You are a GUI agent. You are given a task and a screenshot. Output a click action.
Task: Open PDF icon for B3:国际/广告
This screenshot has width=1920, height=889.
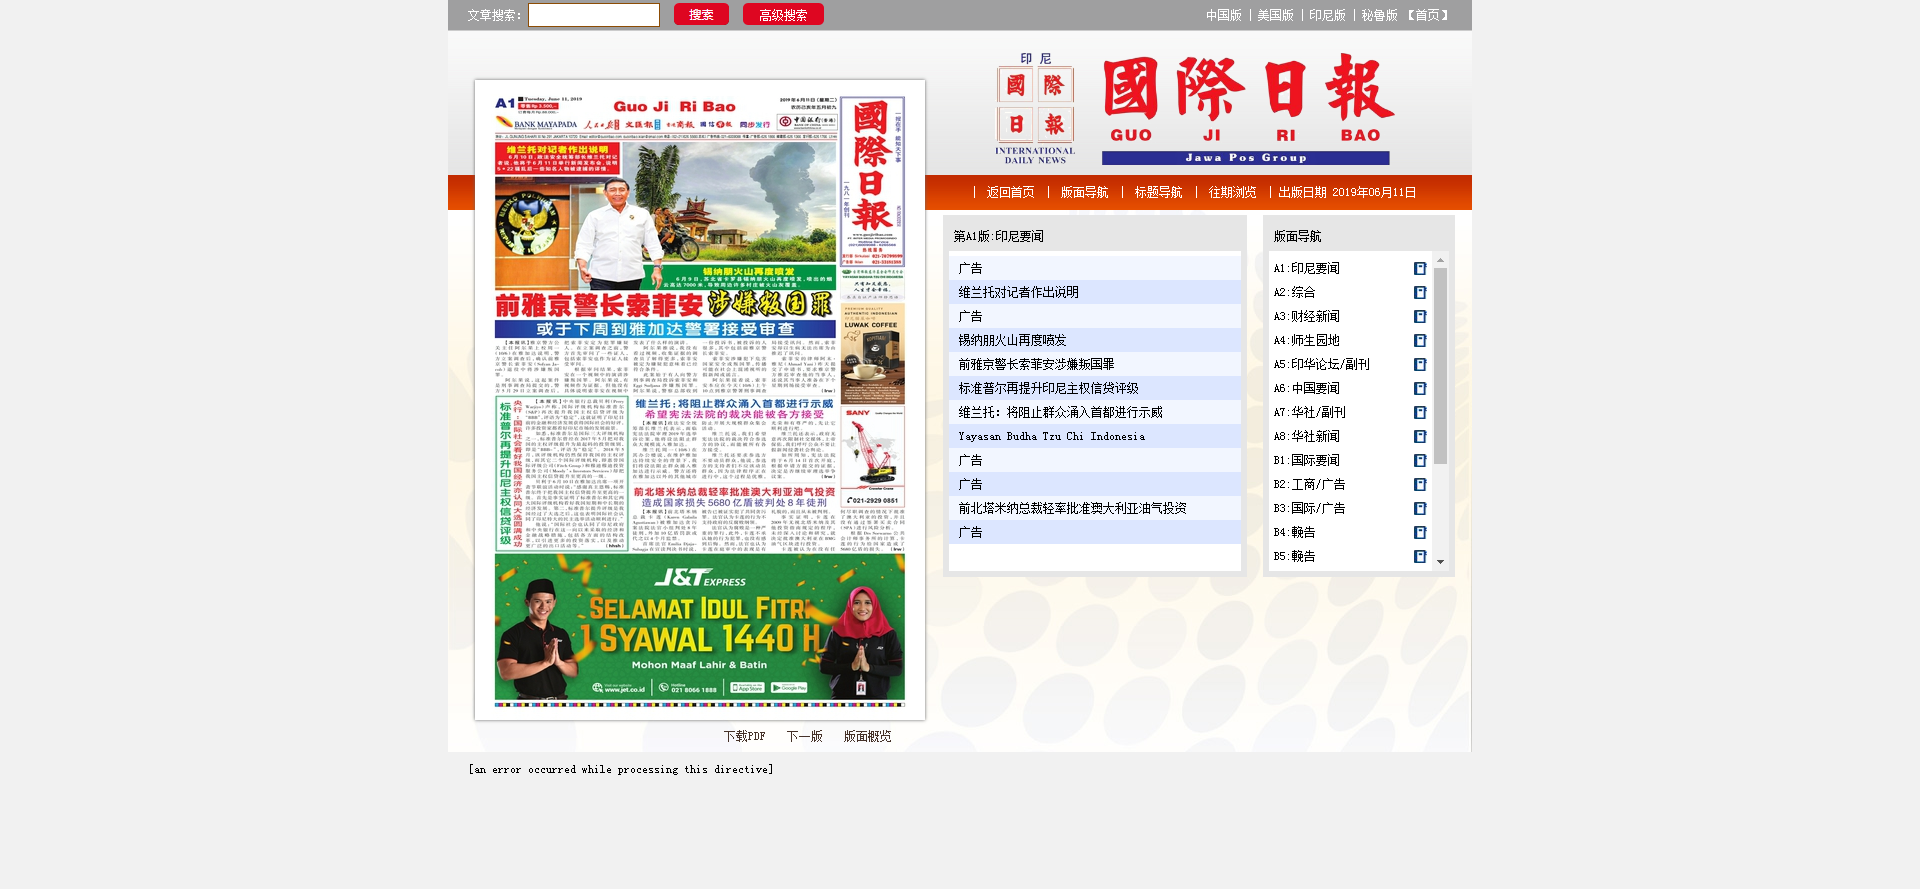[x=1420, y=508]
